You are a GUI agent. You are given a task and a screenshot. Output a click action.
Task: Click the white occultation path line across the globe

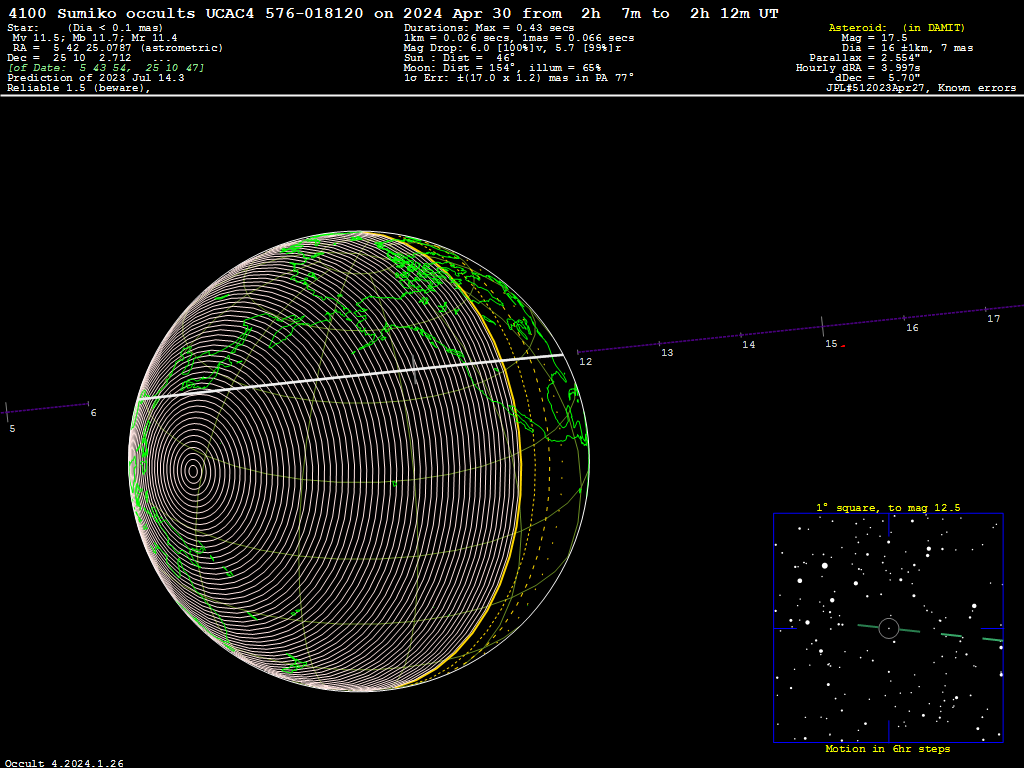351,376
